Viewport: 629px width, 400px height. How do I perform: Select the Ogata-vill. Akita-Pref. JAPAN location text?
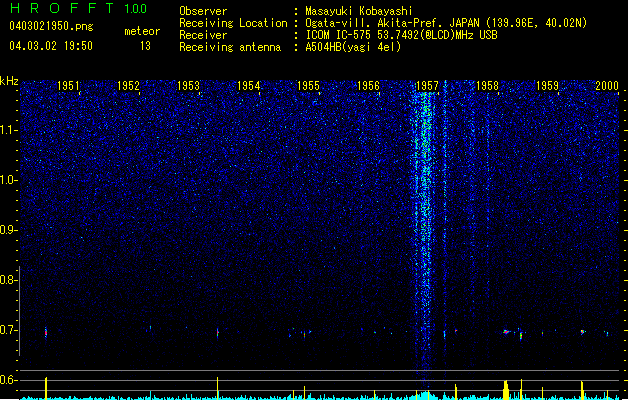(x=446, y=23)
